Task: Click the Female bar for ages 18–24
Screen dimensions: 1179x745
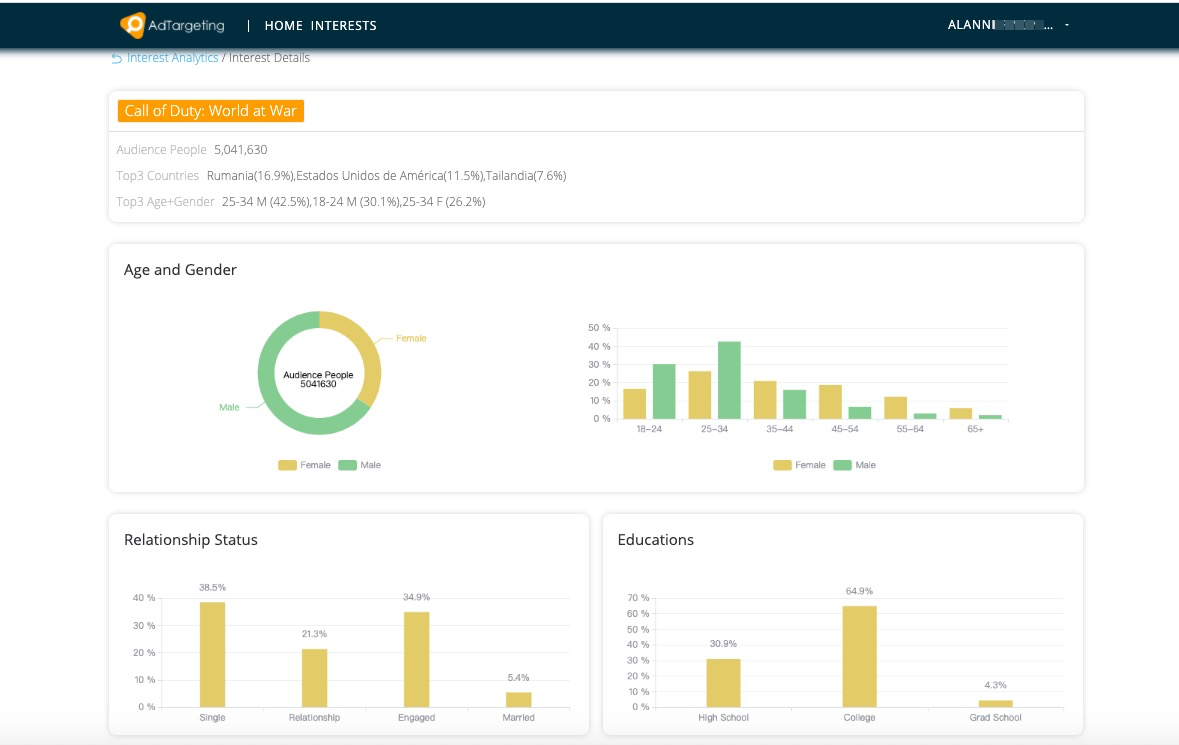Action: [635, 404]
